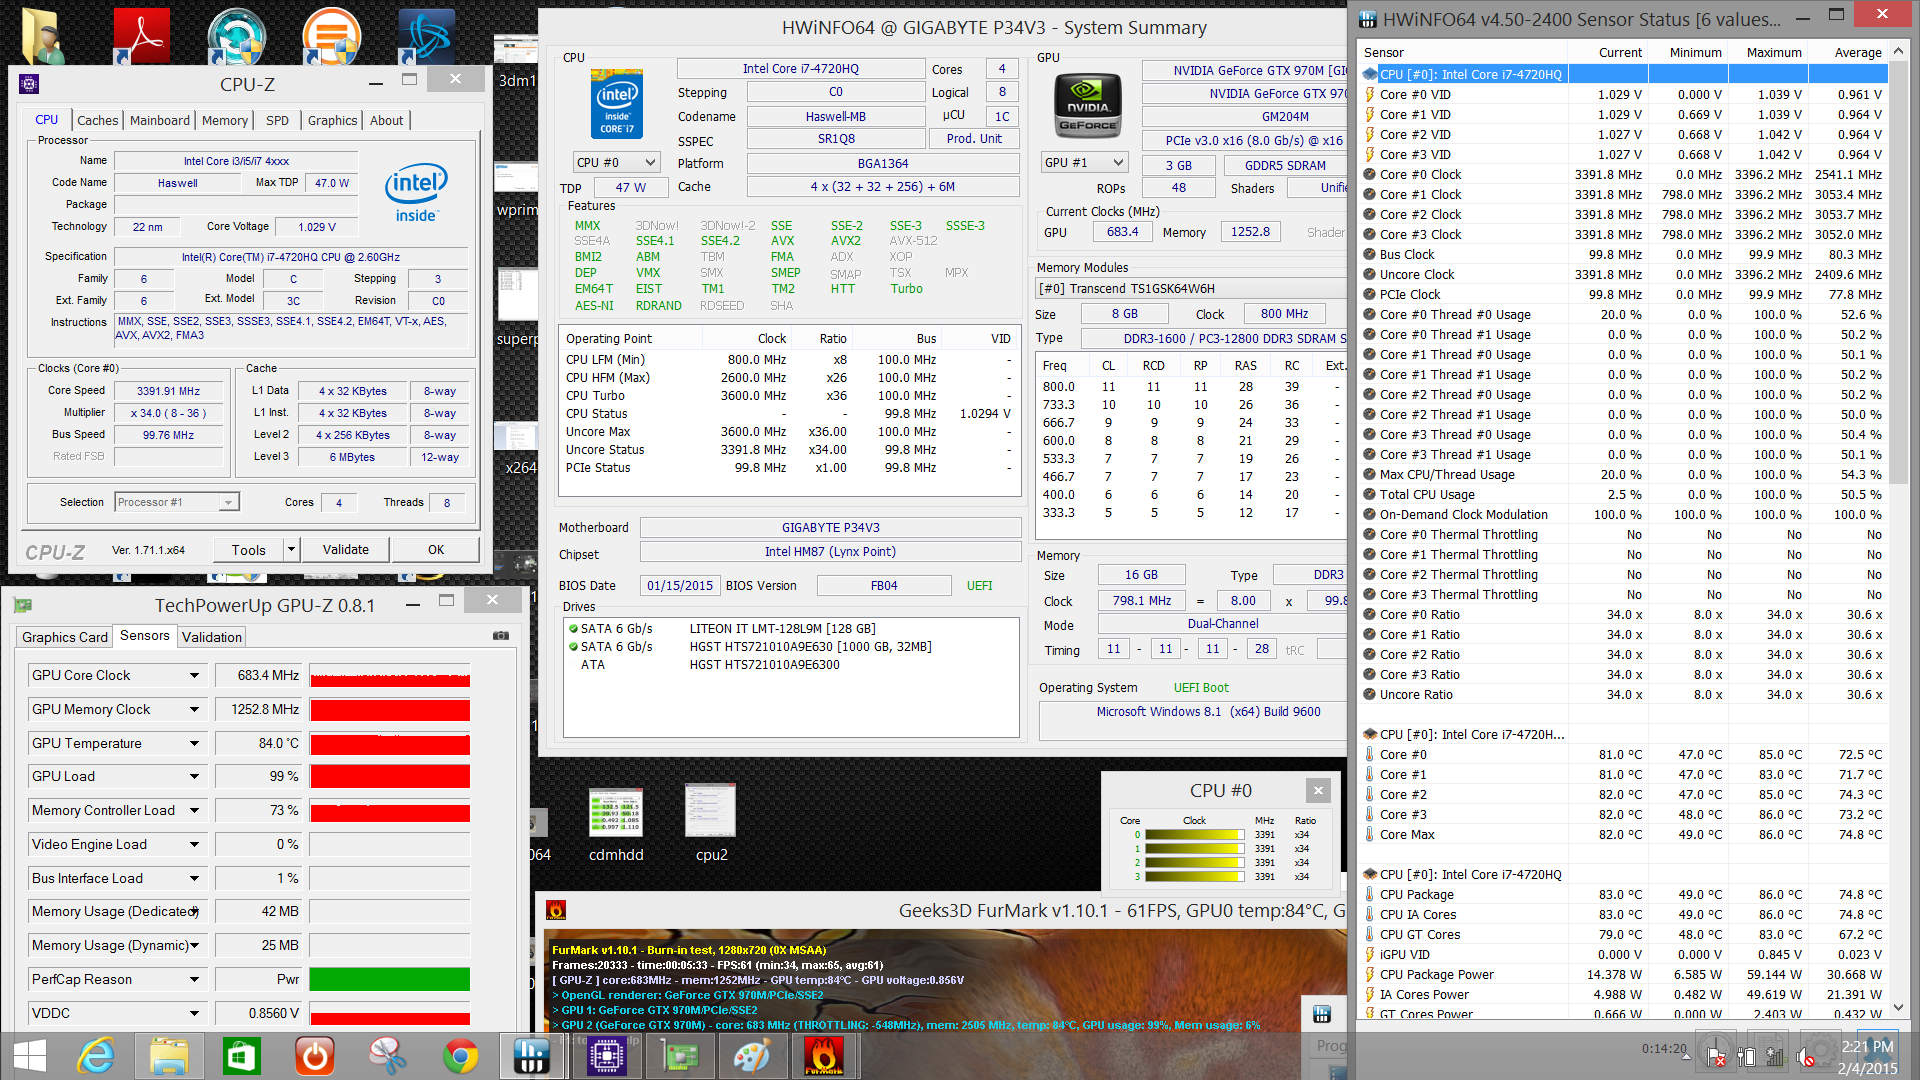This screenshot has width=1920, height=1080.
Task: Launch Internet Explorer from taskbar
Action: pyautogui.click(x=97, y=1056)
